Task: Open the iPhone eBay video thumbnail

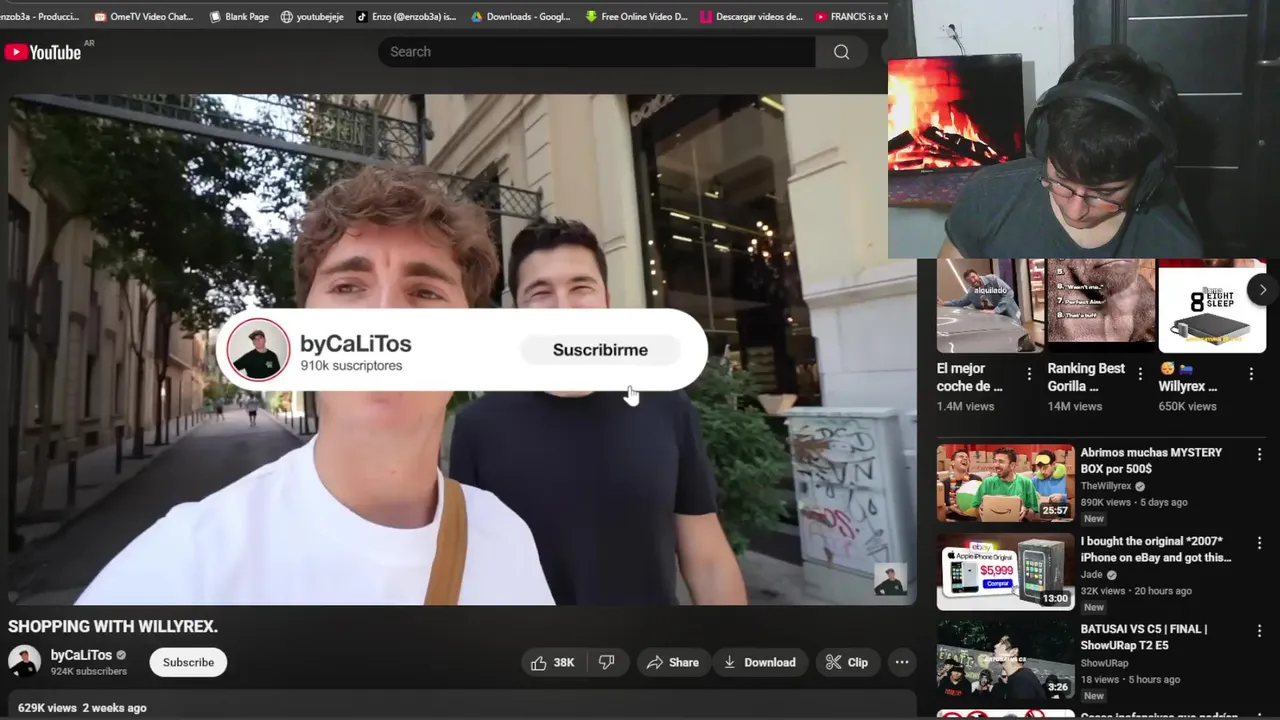Action: point(1005,572)
